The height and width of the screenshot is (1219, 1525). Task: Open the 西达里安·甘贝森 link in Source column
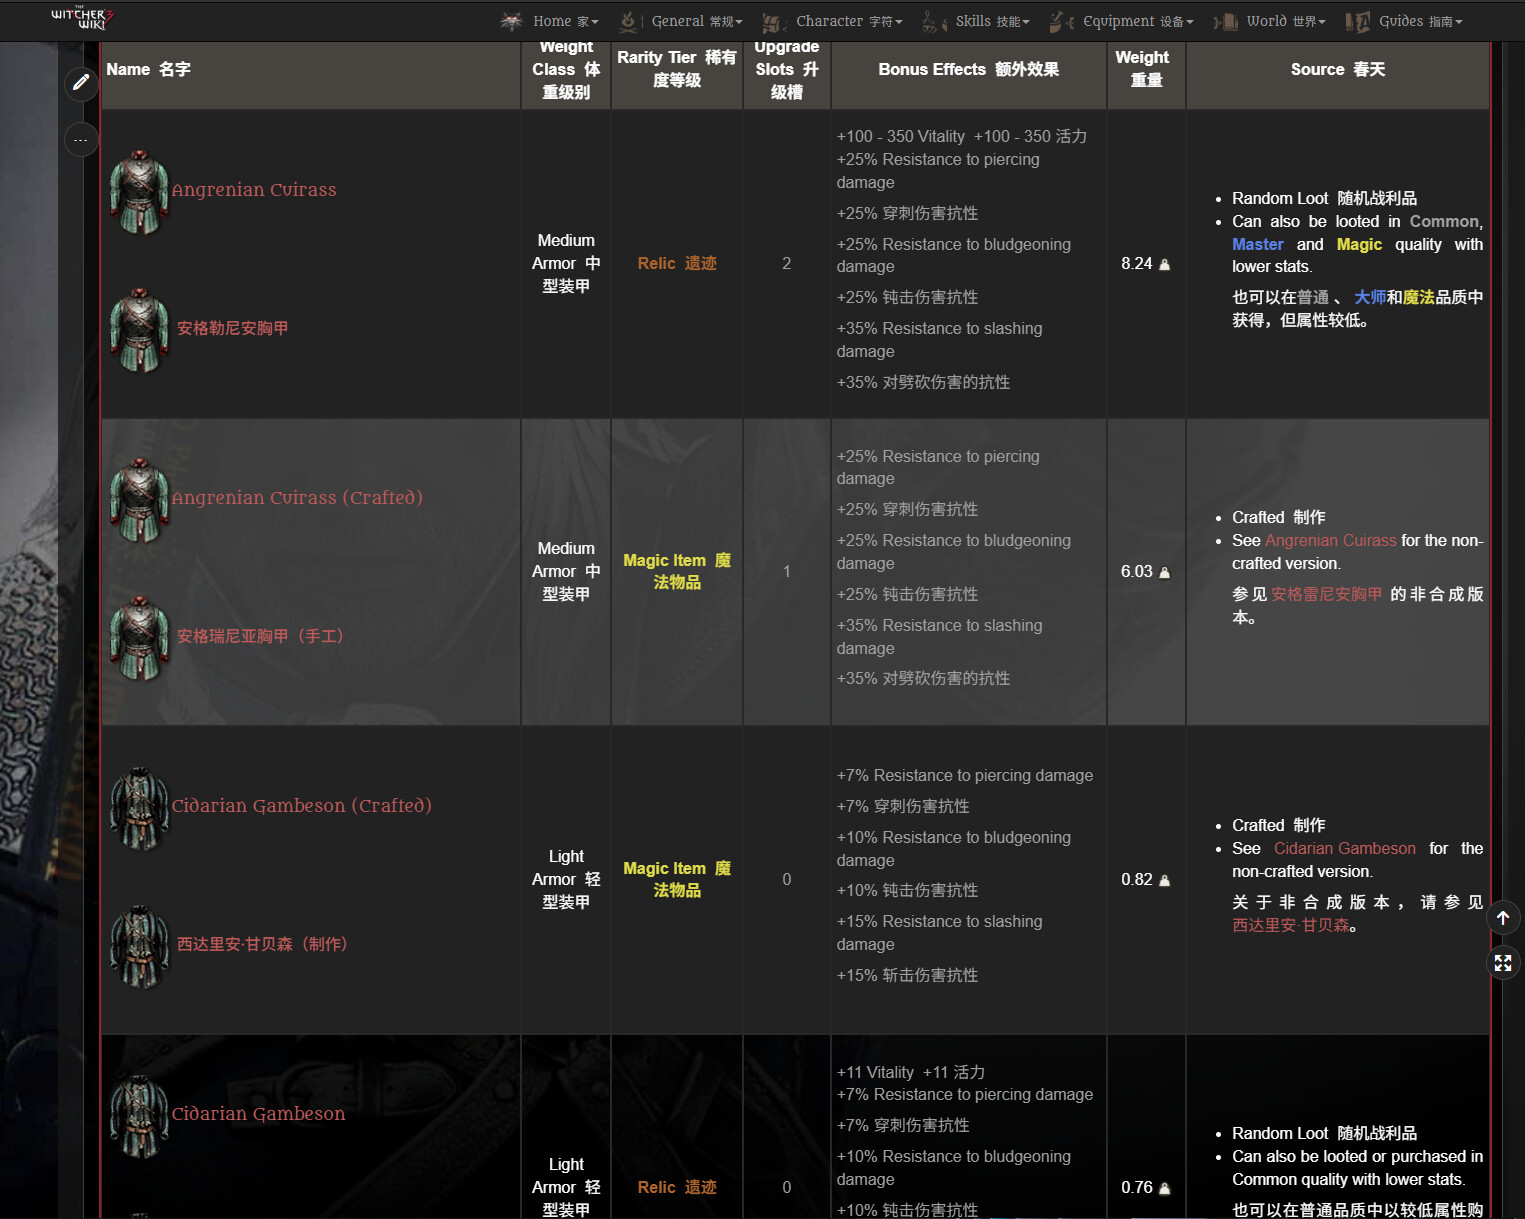1291,925
